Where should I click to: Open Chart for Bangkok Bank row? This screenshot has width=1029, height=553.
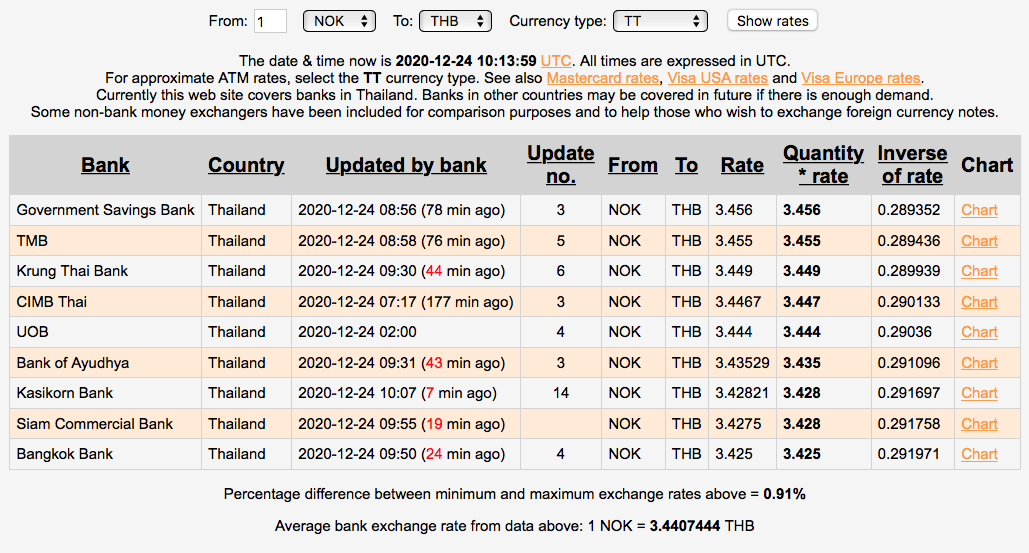[x=979, y=454]
